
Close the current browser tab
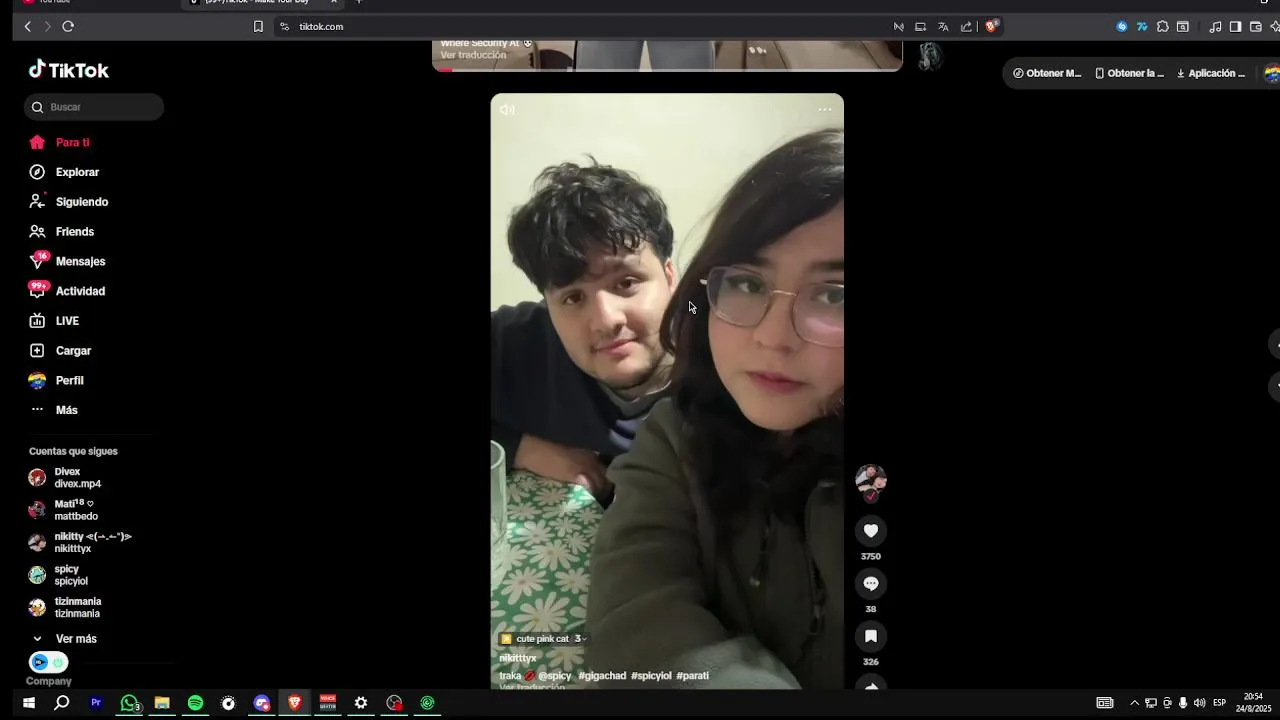[x=334, y=1]
